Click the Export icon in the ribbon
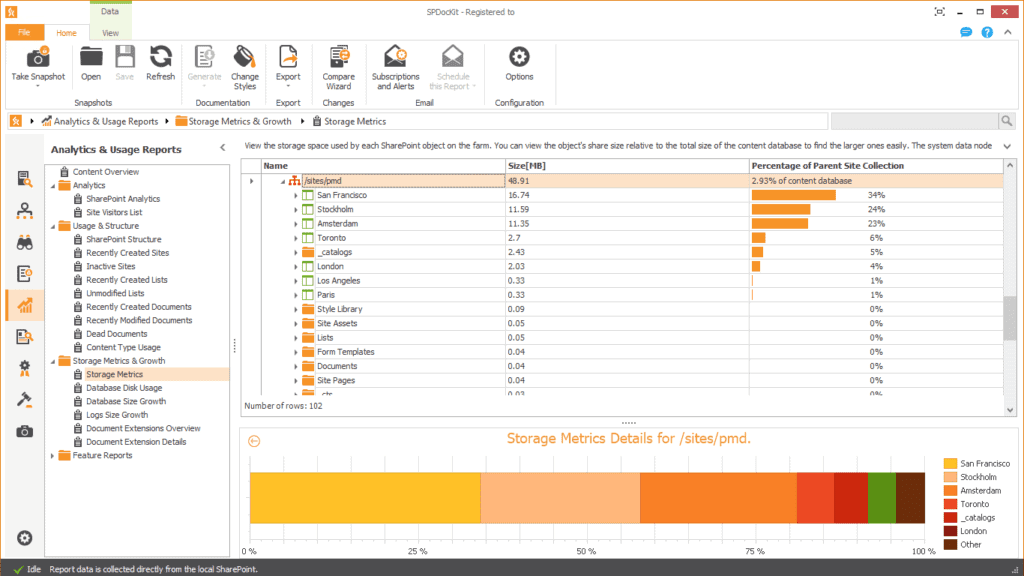This screenshot has width=1024, height=576. point(288,57)
